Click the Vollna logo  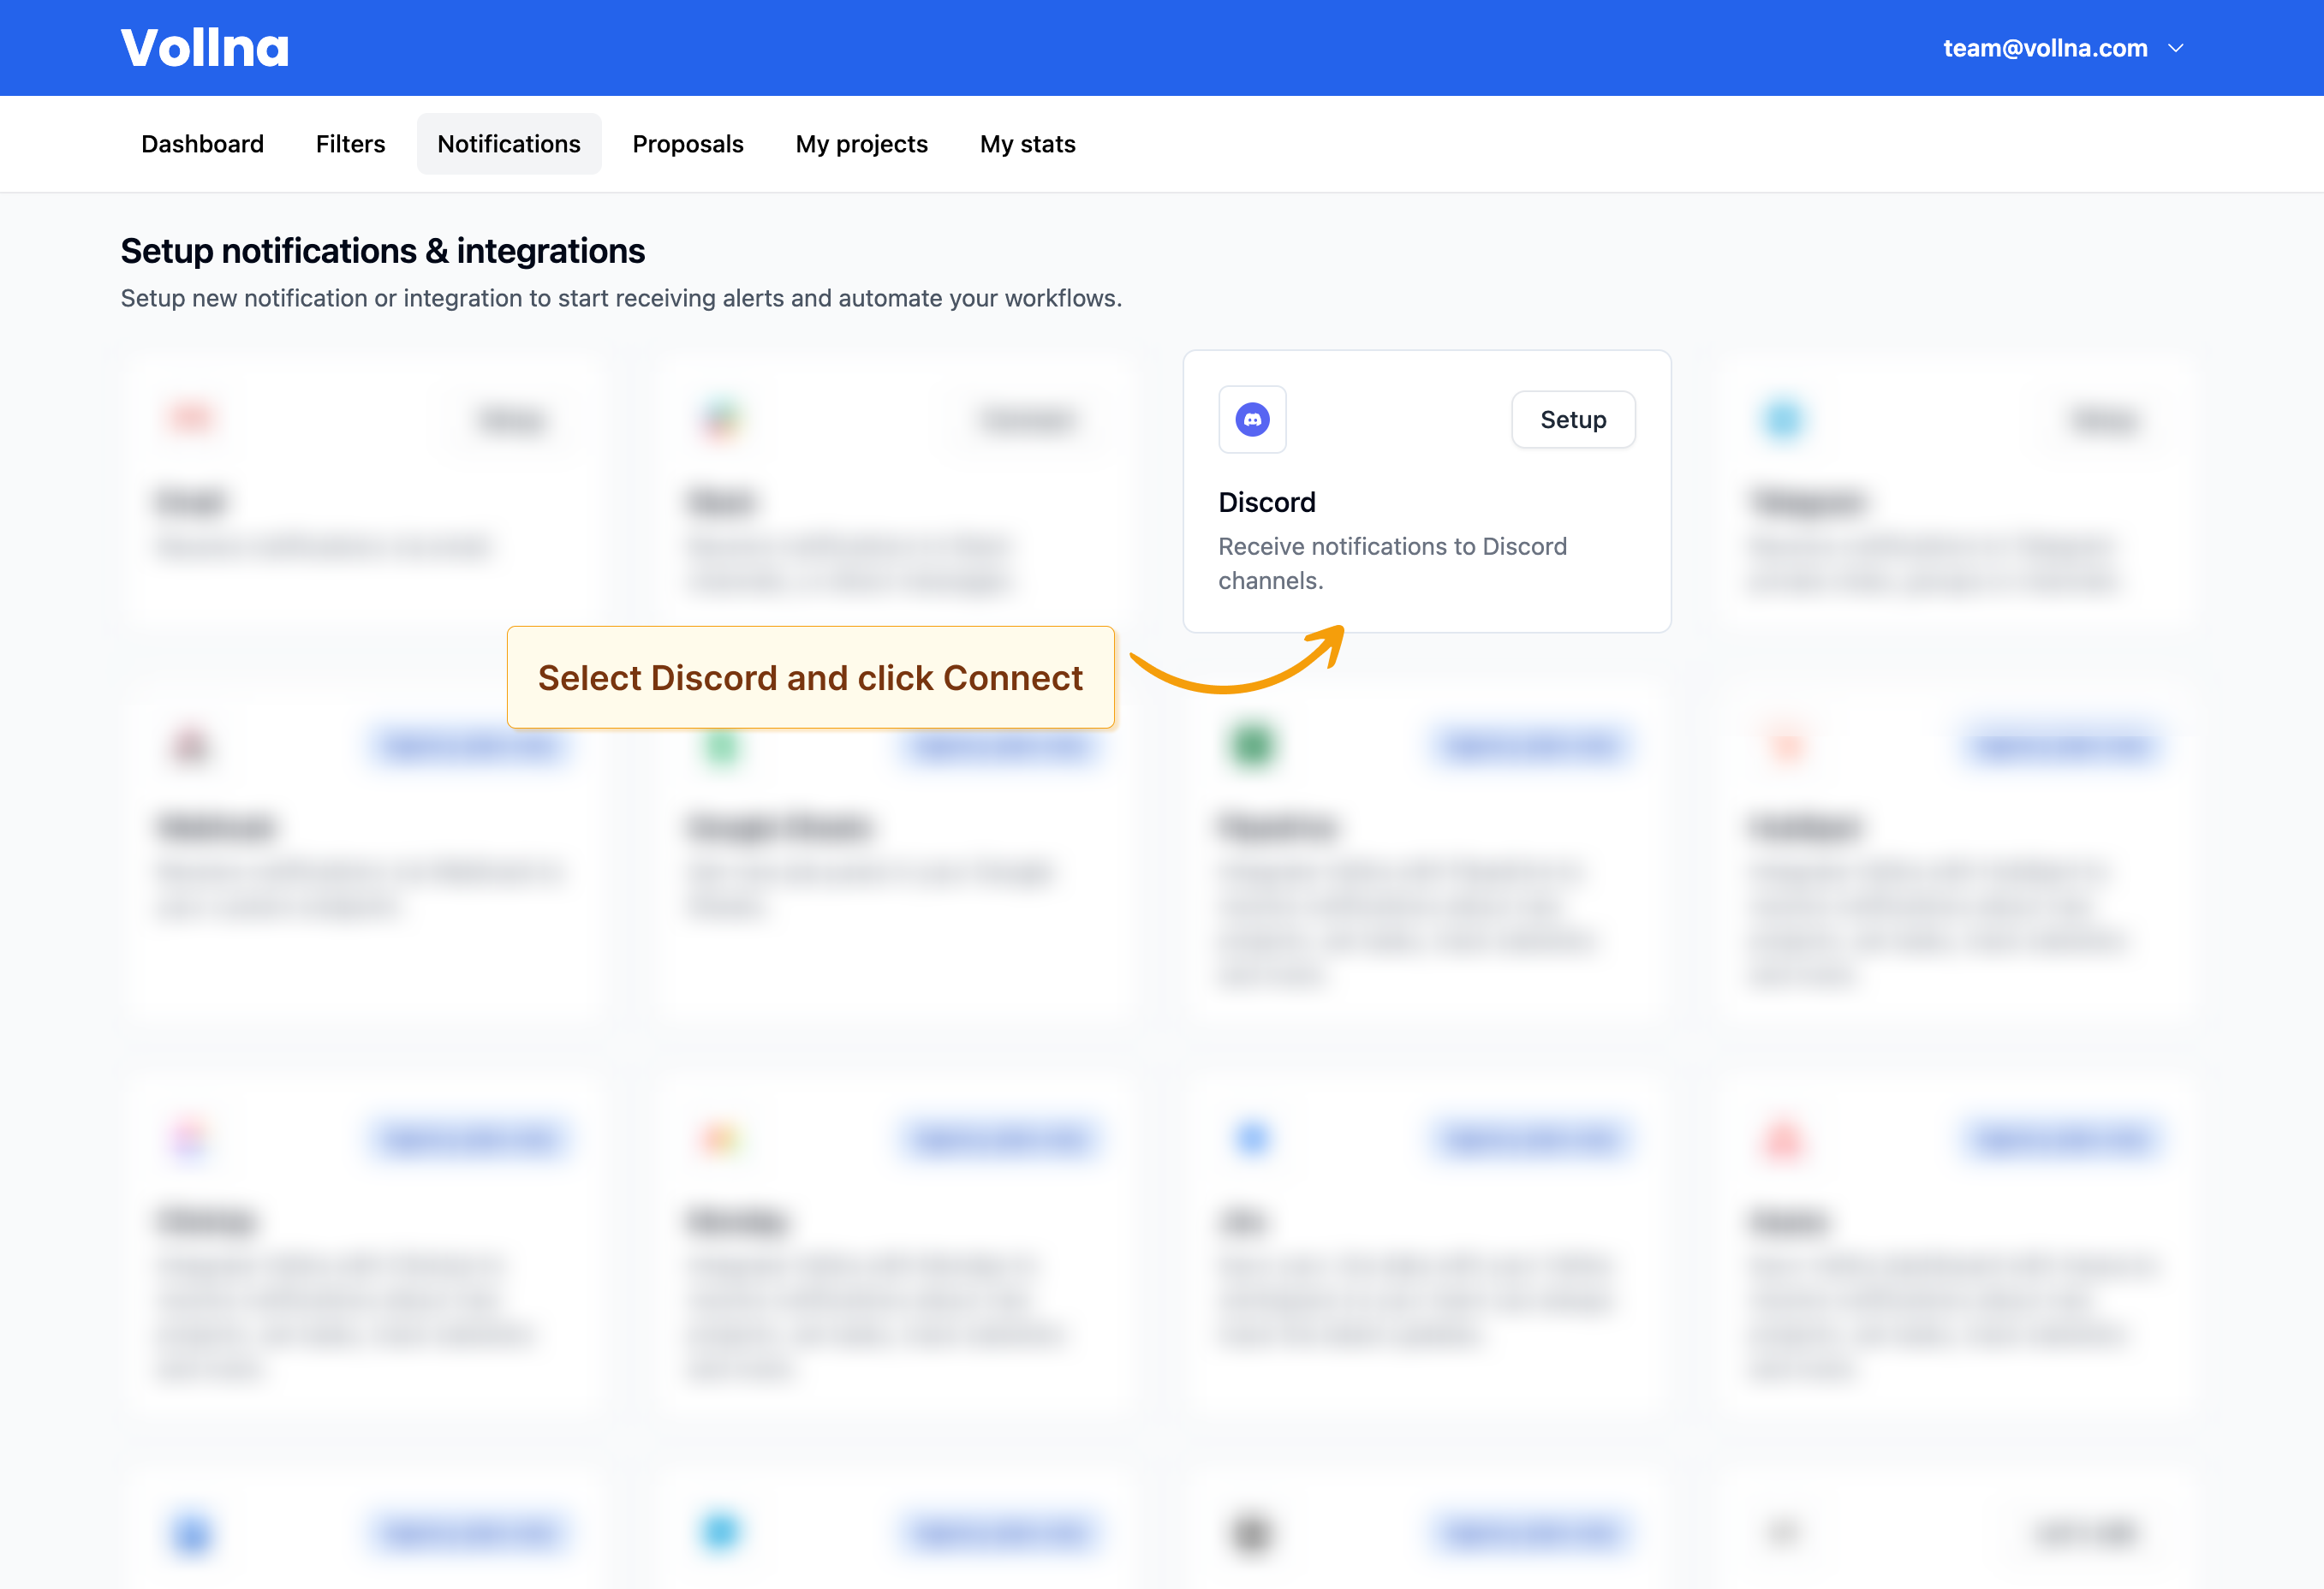click(x=205, y=48)
